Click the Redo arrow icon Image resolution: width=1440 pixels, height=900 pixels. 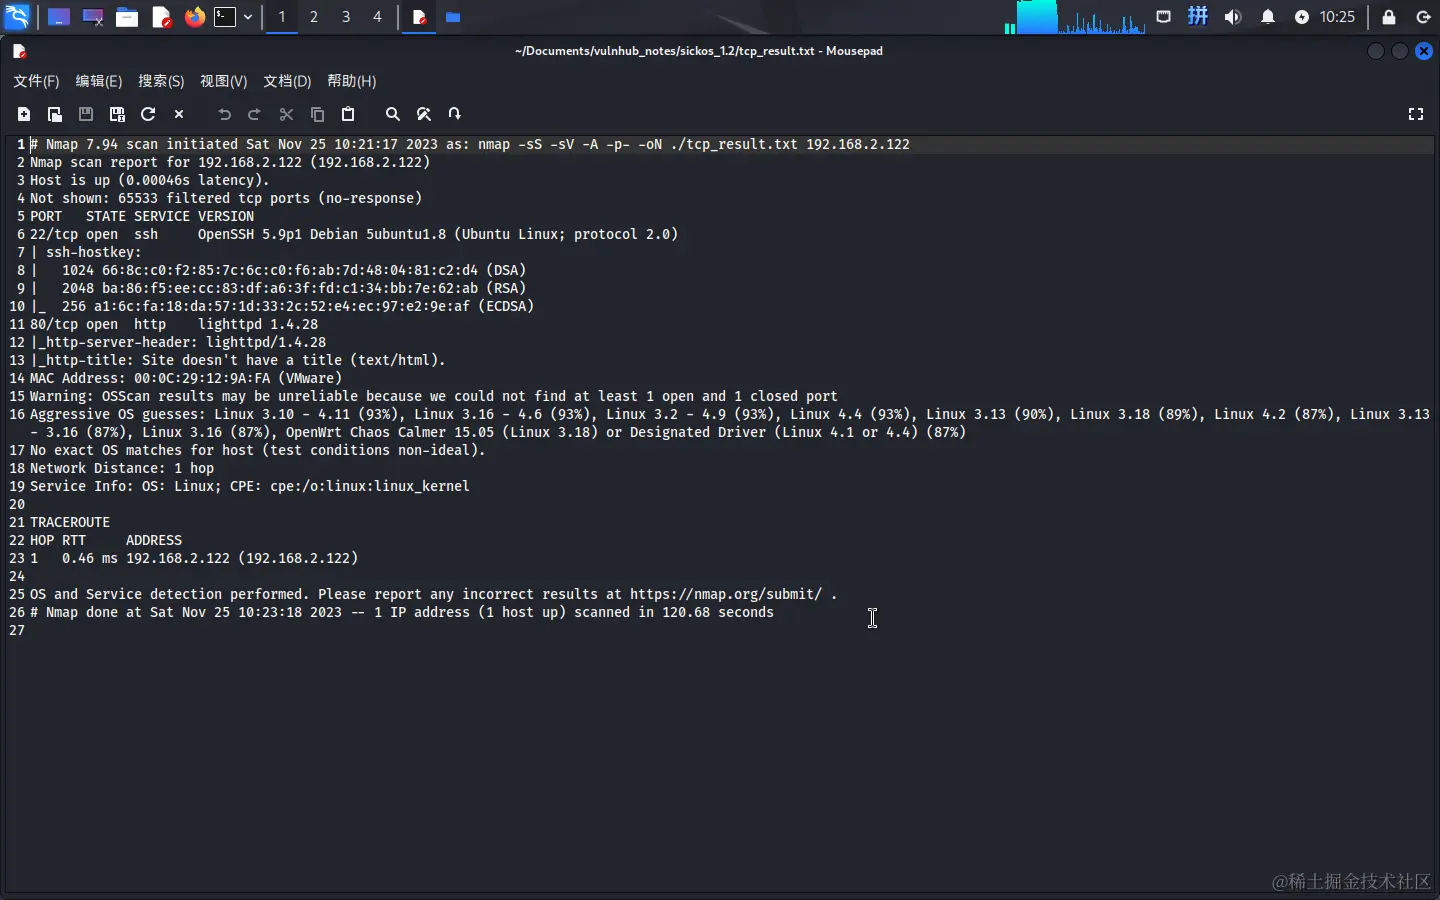(255, 114)
